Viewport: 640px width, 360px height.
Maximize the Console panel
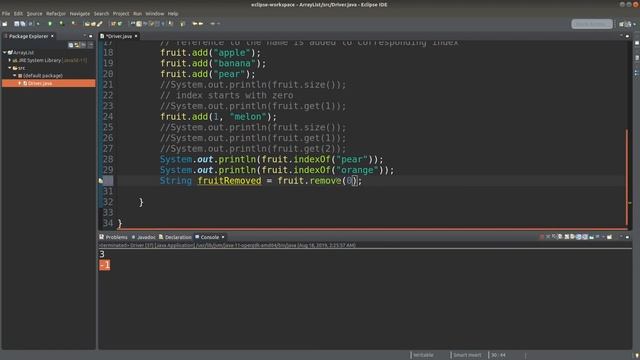click(x=627, y=237)
